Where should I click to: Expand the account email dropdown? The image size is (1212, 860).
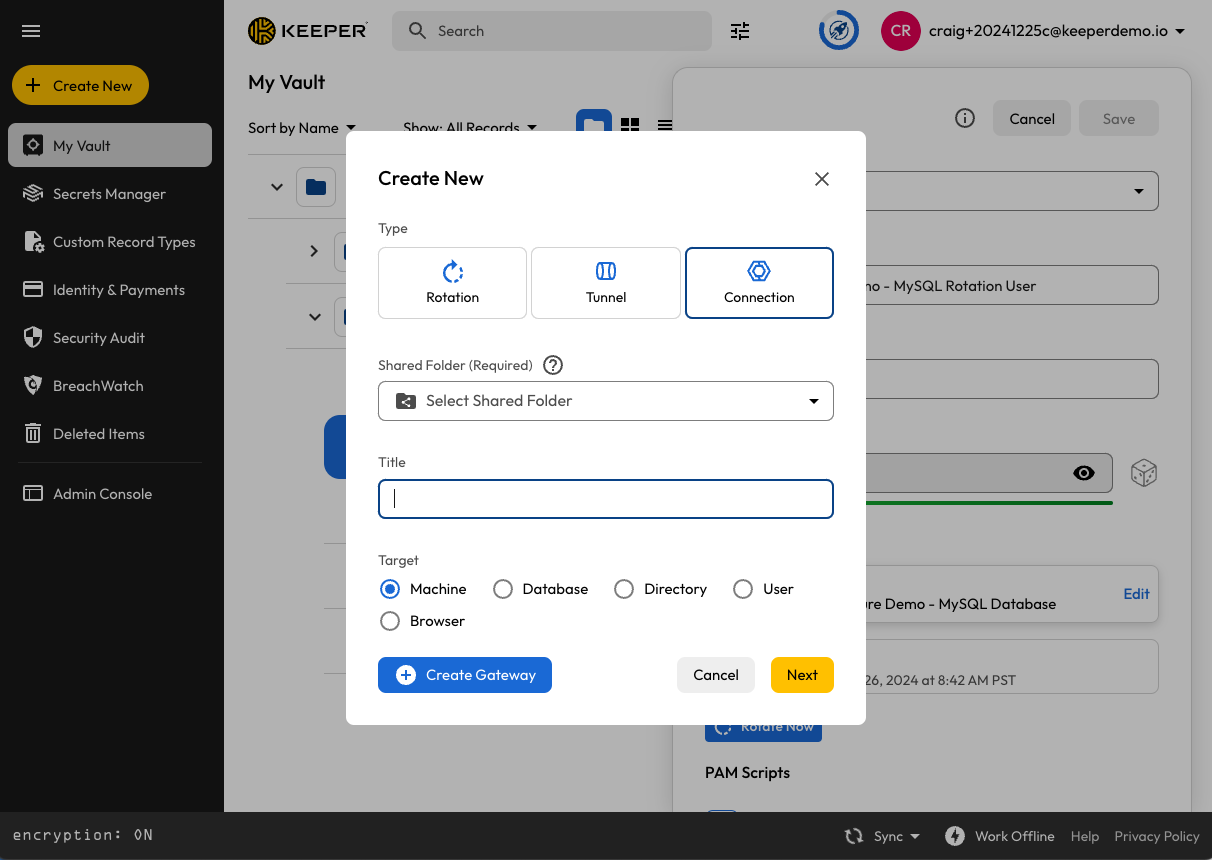(1180, 31)
